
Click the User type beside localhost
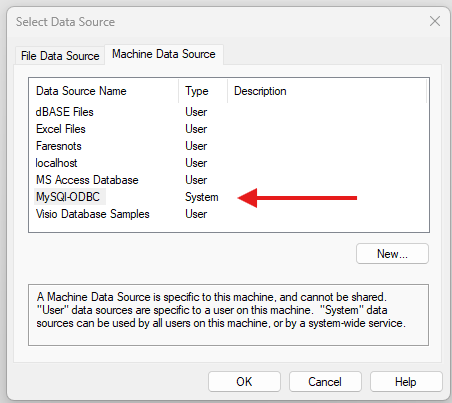tap(196, 163)
